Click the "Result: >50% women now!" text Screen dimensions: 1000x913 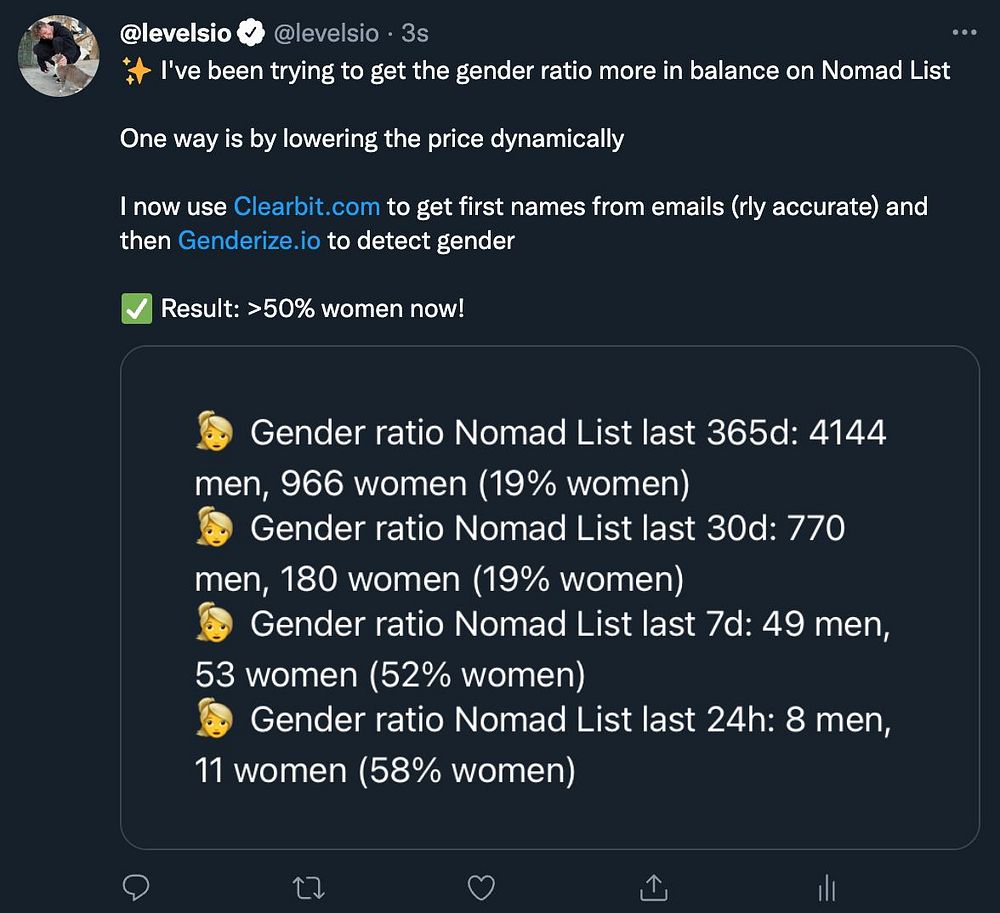coord(312,309)
